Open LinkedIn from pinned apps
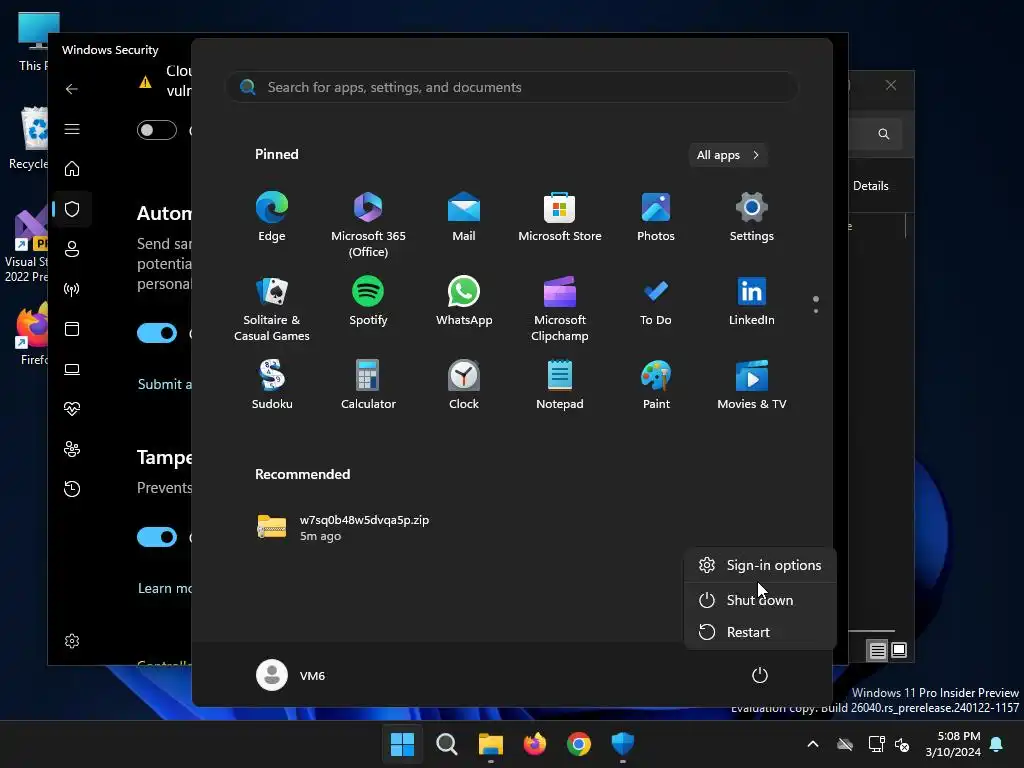 (752, 300)
